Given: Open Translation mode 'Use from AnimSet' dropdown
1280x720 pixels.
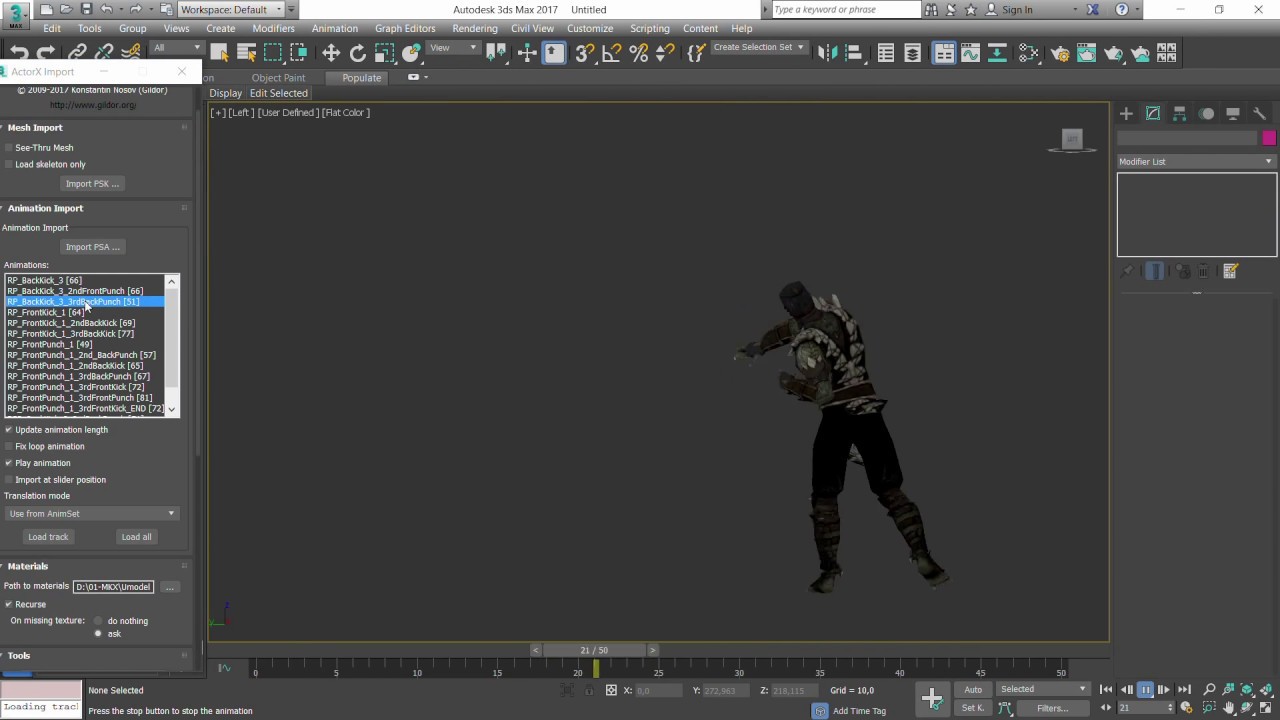Looking at the screenshot, I should point(92,514).
